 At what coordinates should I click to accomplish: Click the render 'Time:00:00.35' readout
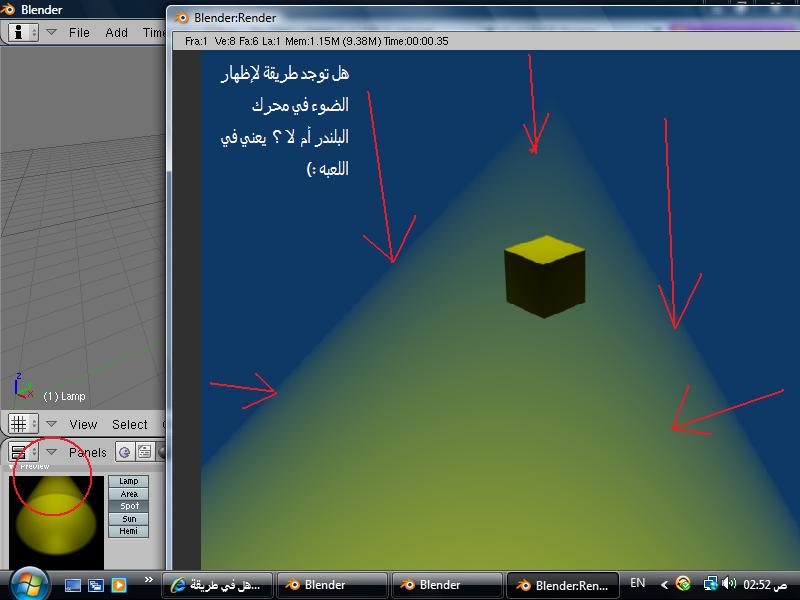(416, 41)
